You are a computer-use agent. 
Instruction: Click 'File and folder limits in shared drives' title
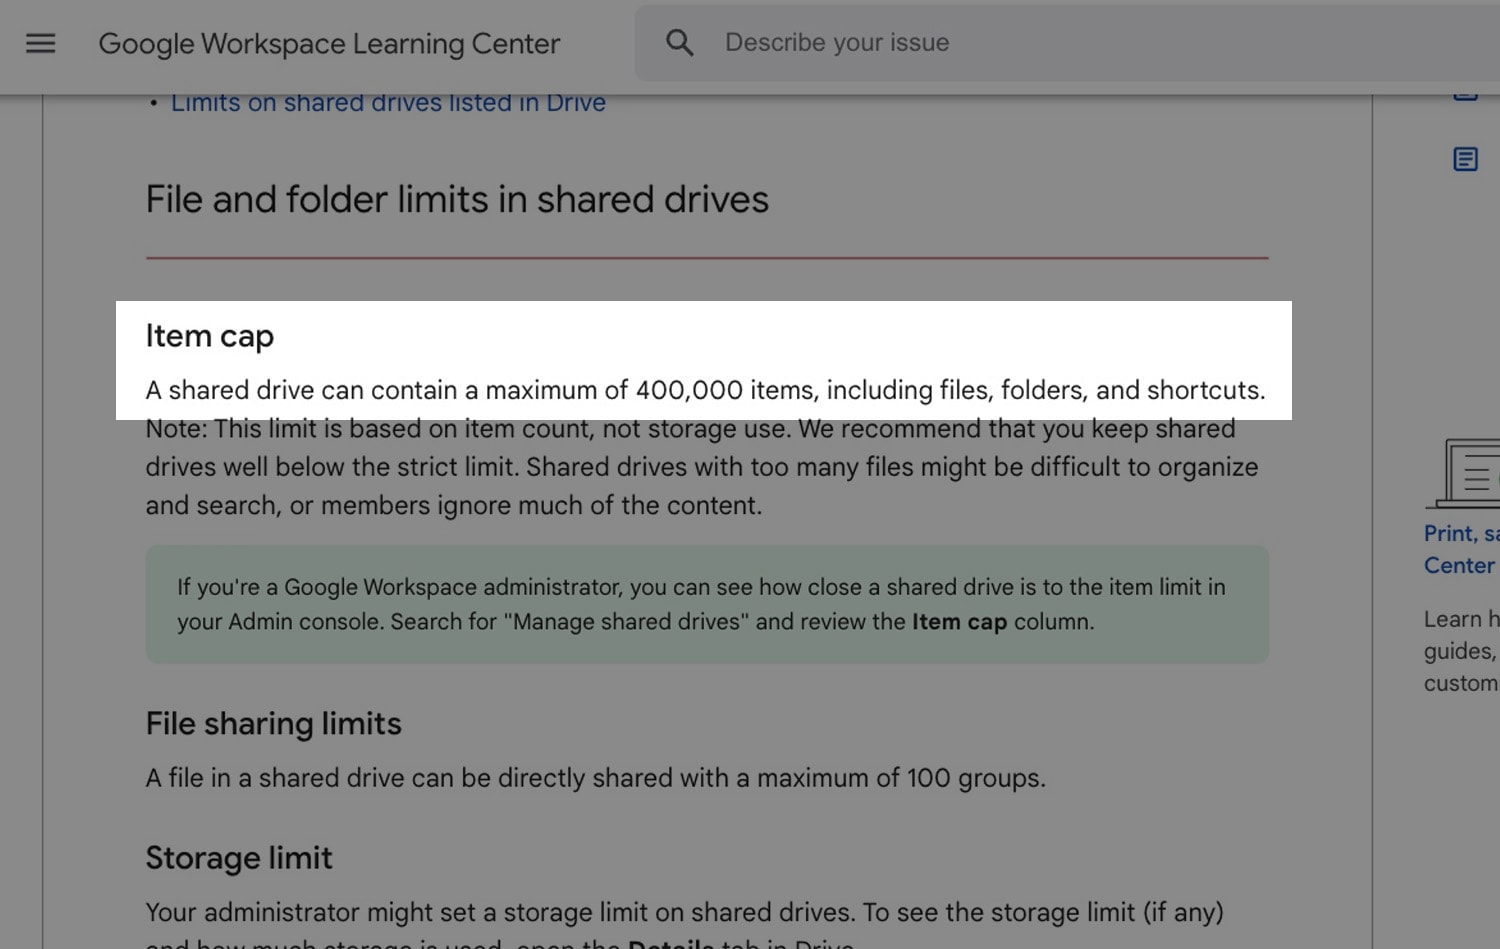457,199
